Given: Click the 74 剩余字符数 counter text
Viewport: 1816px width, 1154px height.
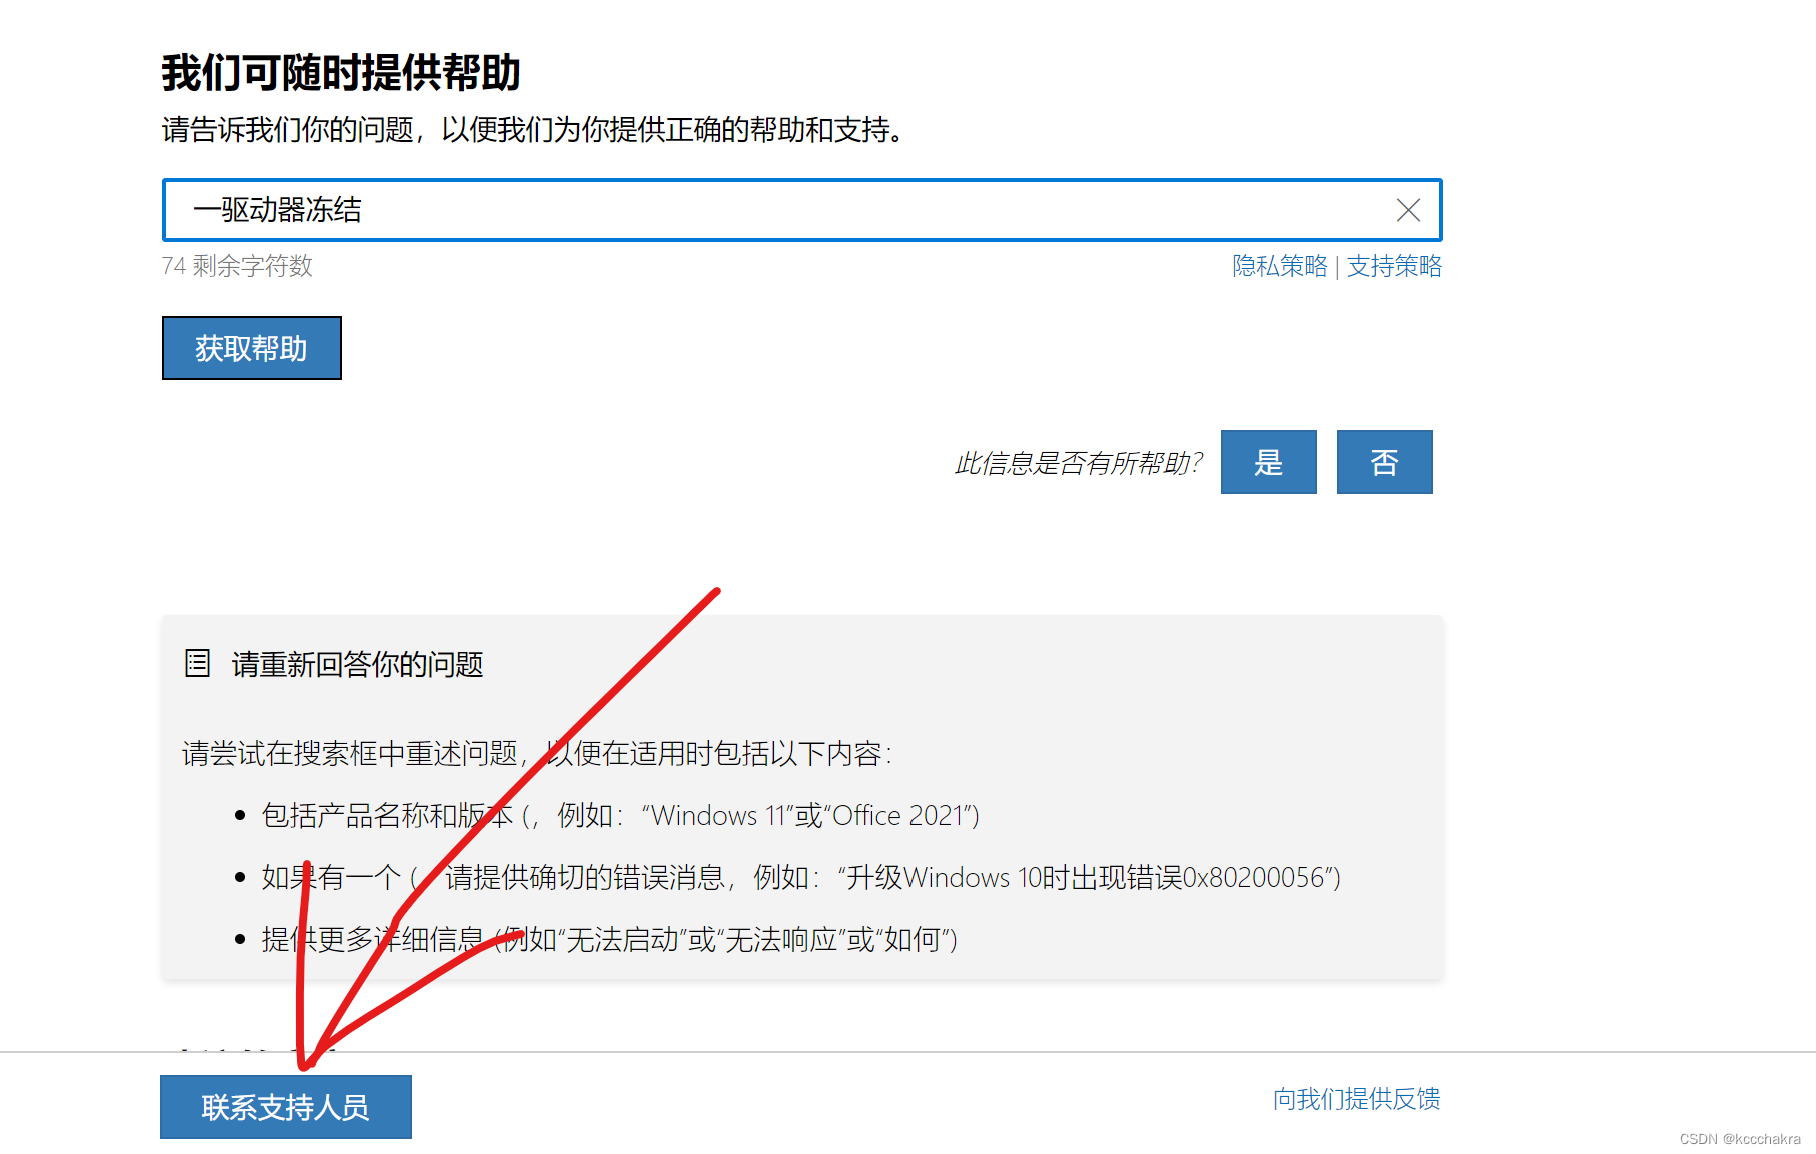Looking at the screenshot, I should [x=237, y=266].
